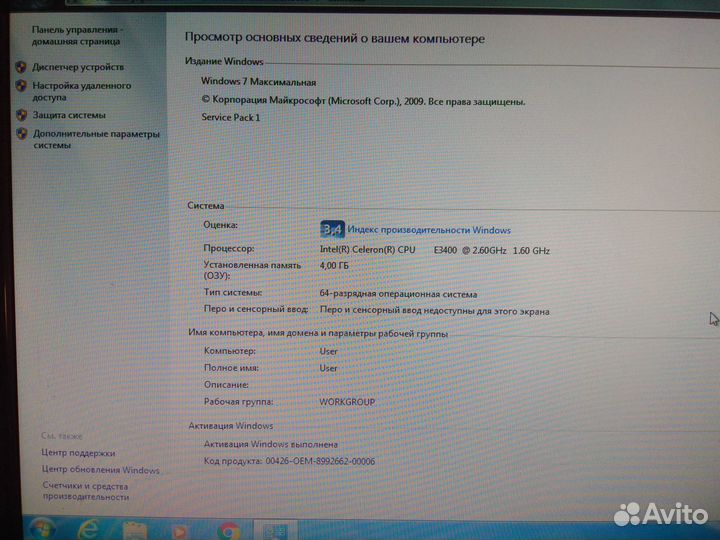Viewport: 720px width, 540px height.
Task: Click product code '00426-OEM-8992662-00006'
Action: point(320,461)
